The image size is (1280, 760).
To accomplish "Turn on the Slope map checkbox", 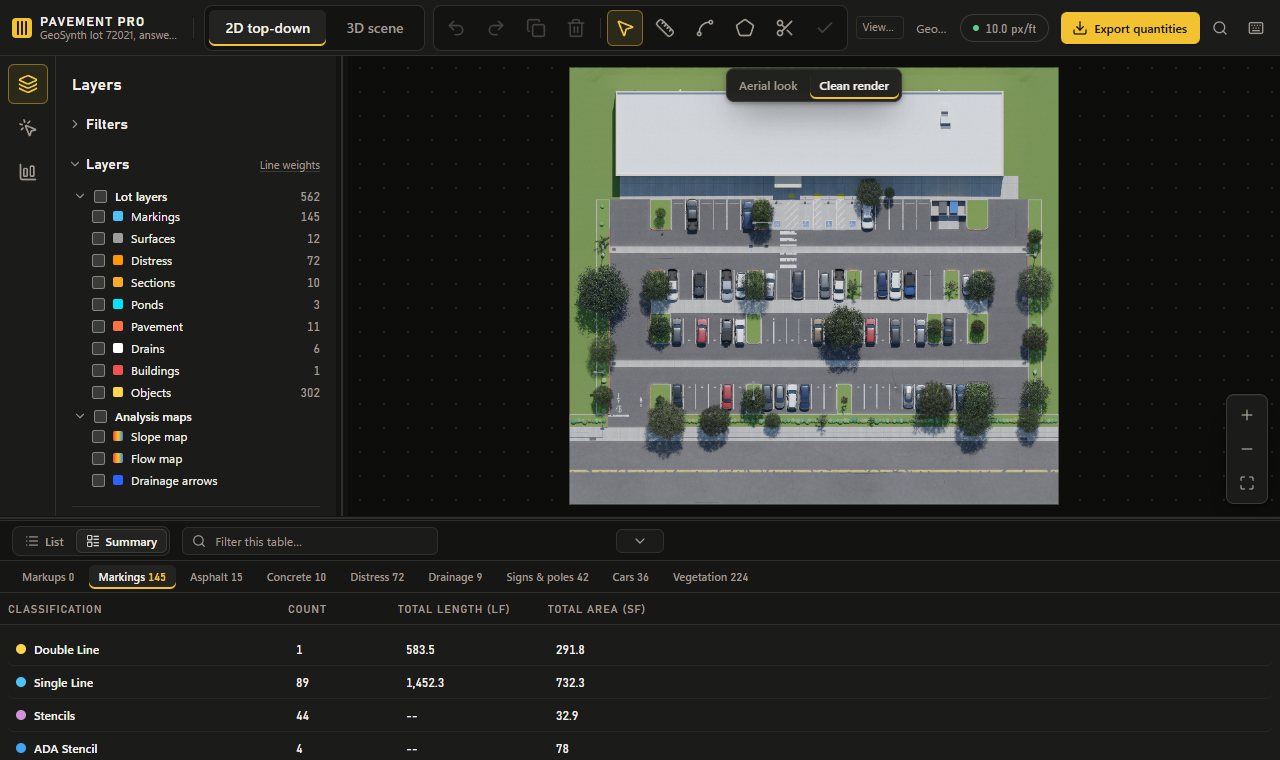I will pyautogui.click(x=99, y=437).
